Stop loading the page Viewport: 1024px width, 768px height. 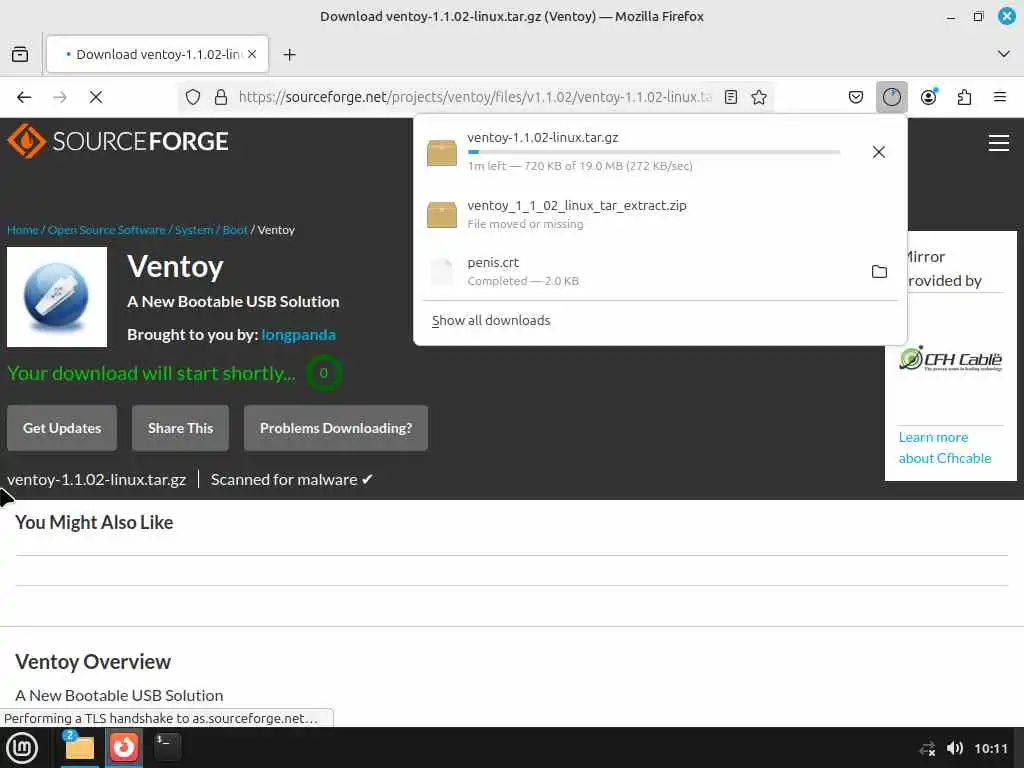(x=96, y=97)
